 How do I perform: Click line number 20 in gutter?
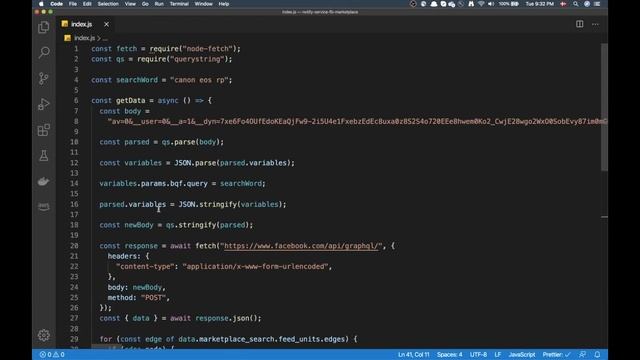(x=74, y=246)
